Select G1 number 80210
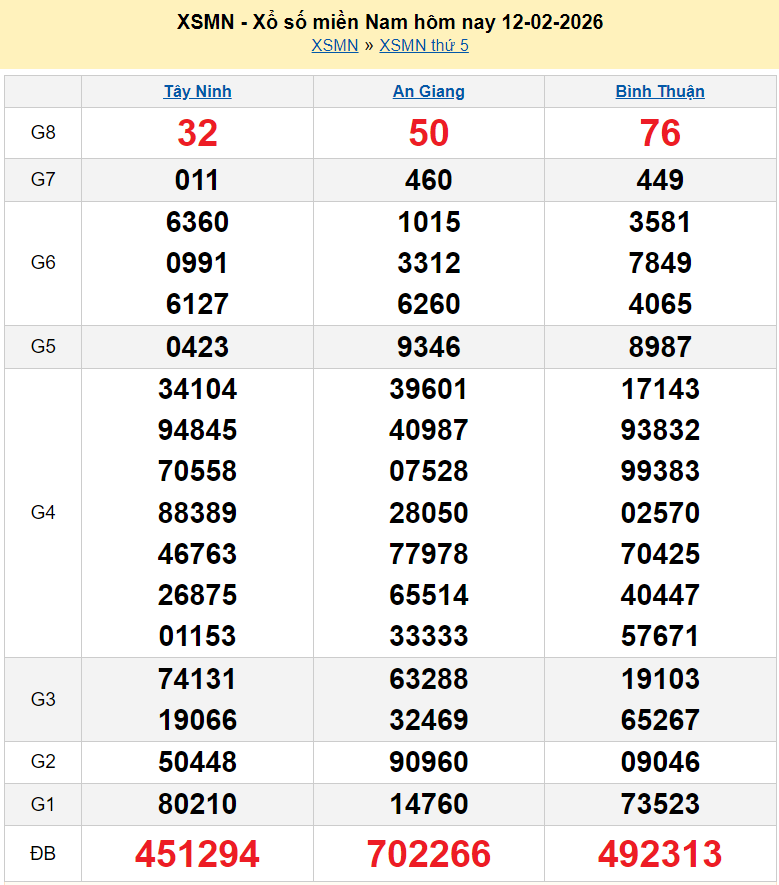The width and height of the screenshot is (779, 885). pyautogui.click(x=197, y=804)
